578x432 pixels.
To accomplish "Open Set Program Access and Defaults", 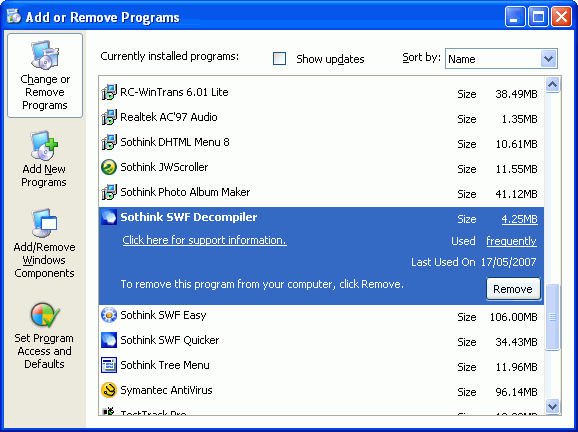I will 44,336.
